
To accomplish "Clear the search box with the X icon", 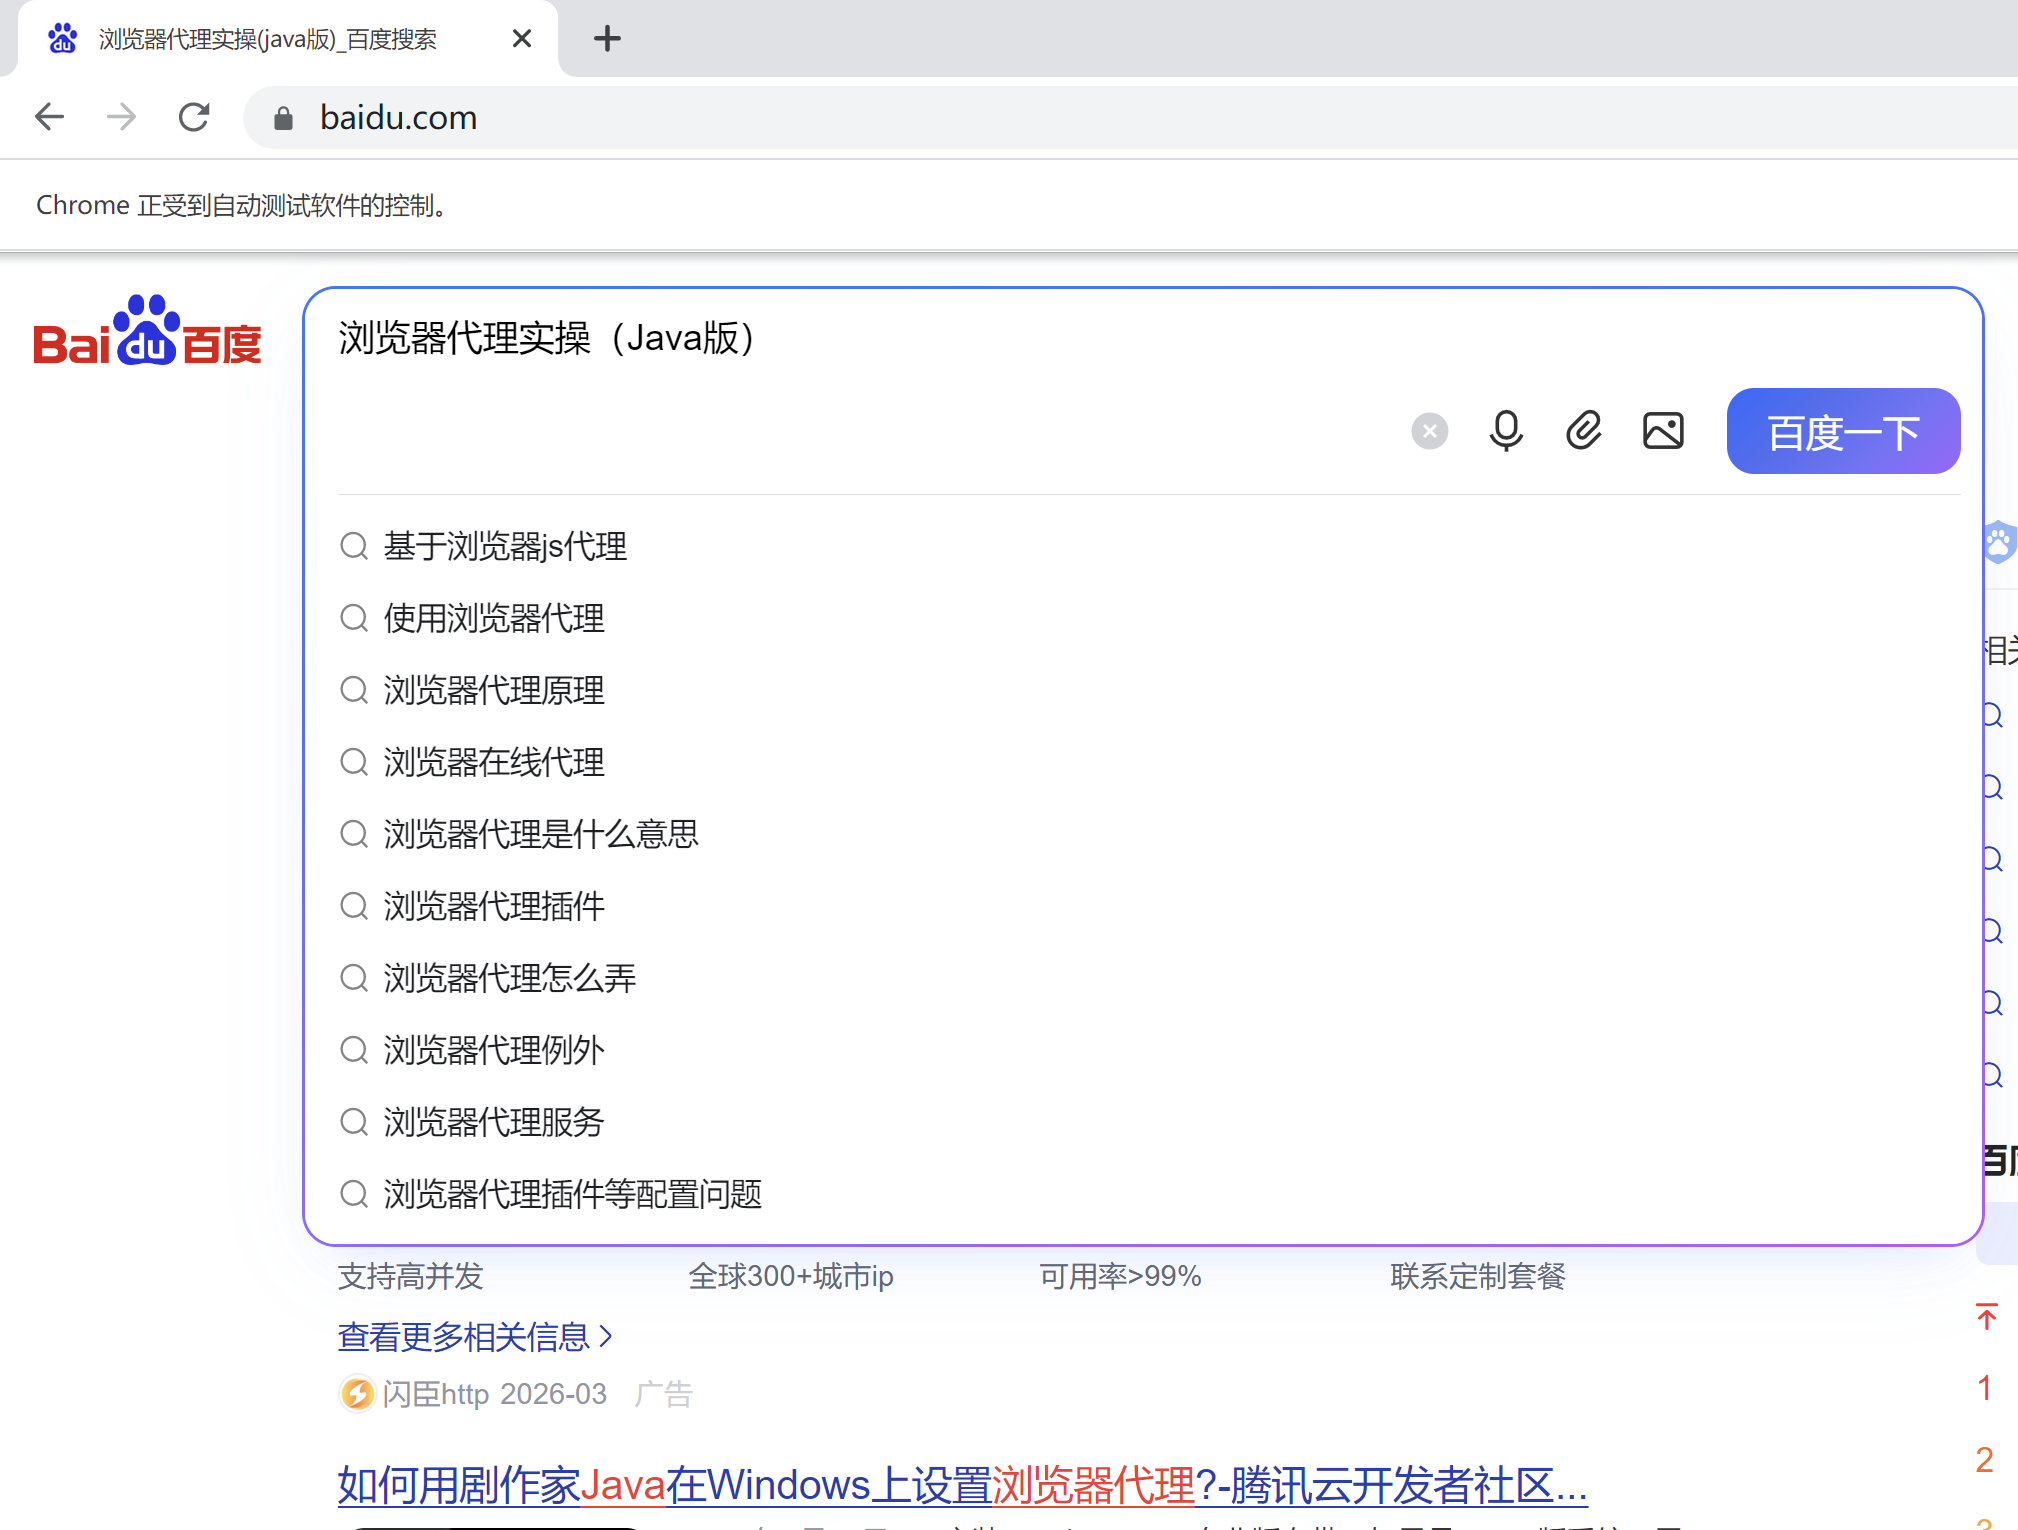I will pyautogui.click(x=1429, y=431).
